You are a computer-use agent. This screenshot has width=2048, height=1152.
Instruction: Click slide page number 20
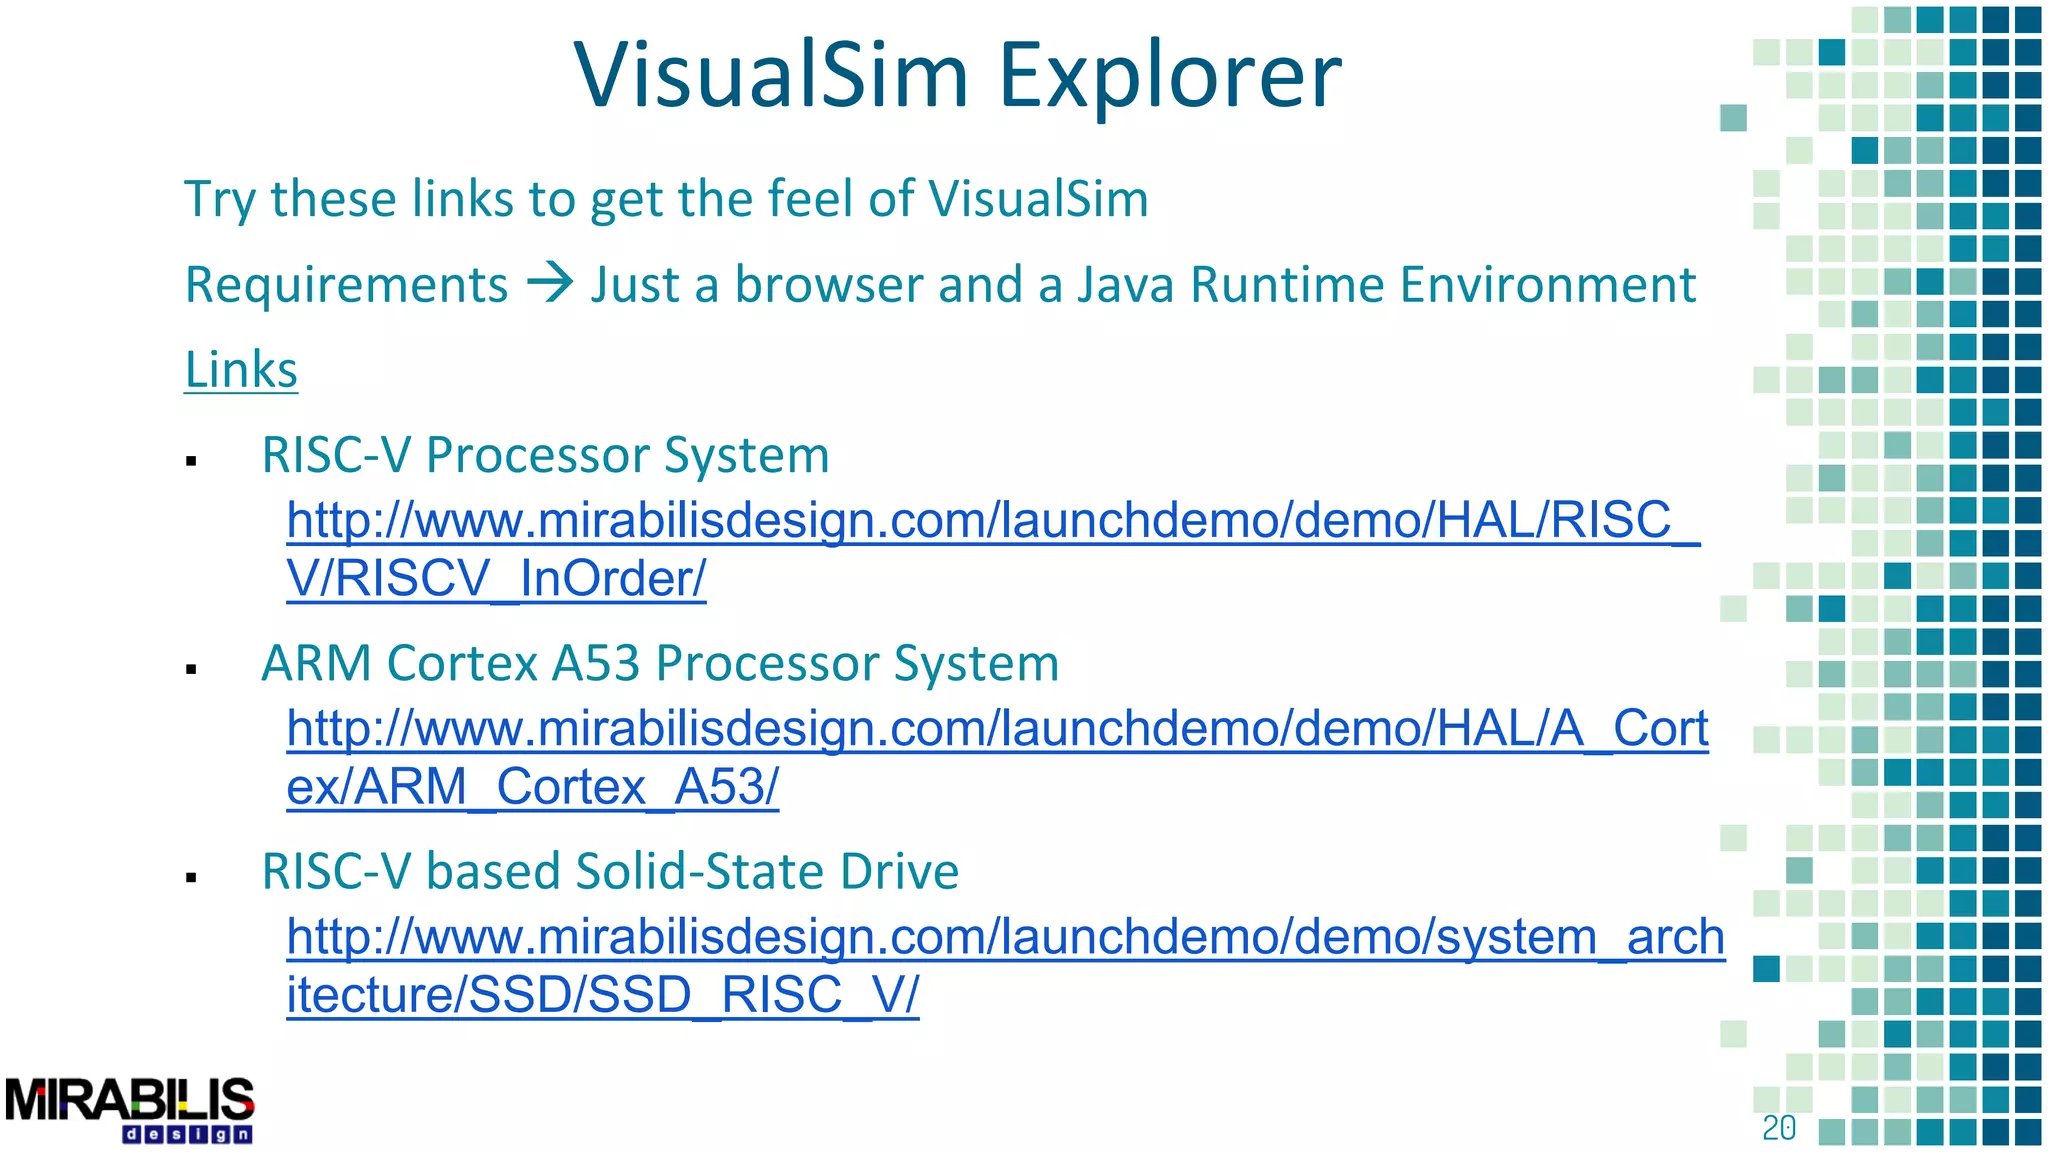pos(1779,1128)
